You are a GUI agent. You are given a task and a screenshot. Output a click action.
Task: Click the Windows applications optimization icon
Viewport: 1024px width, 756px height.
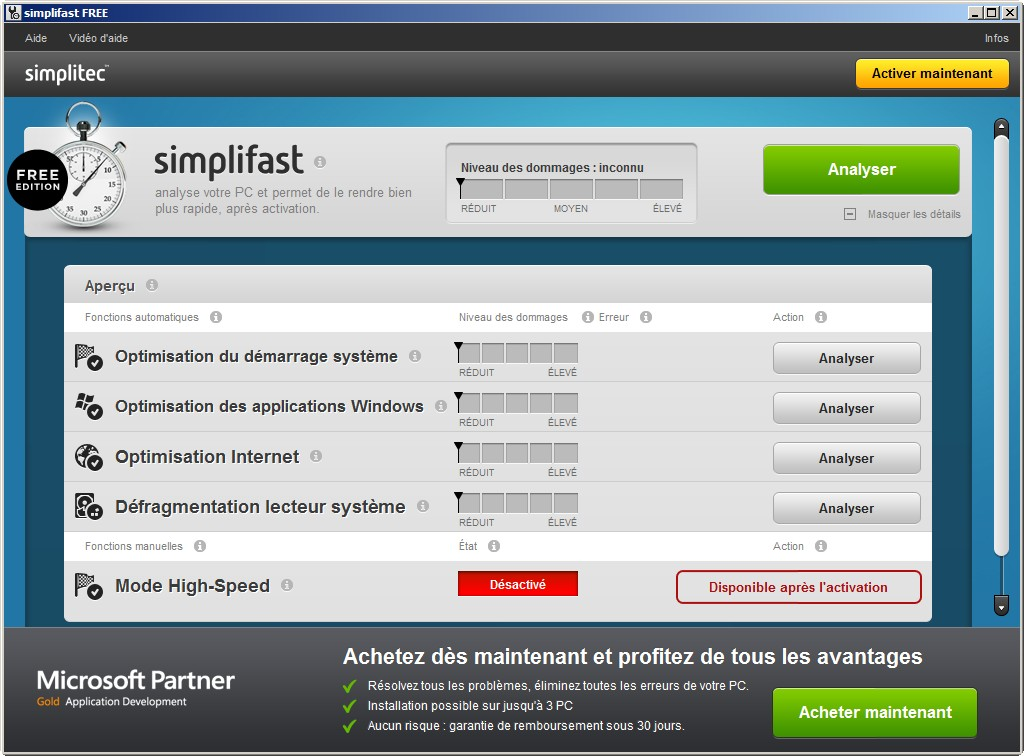point(88,407)
